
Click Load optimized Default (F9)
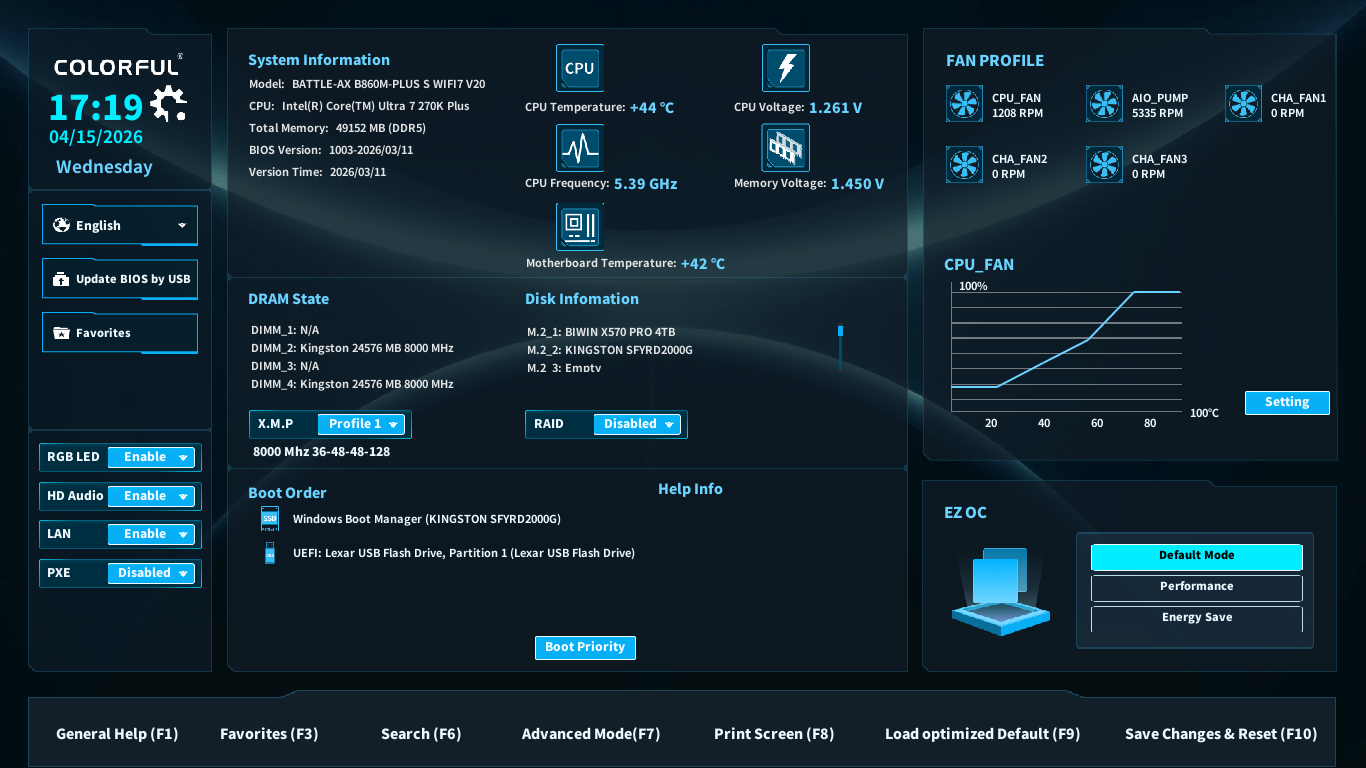[x=982, y=734]
